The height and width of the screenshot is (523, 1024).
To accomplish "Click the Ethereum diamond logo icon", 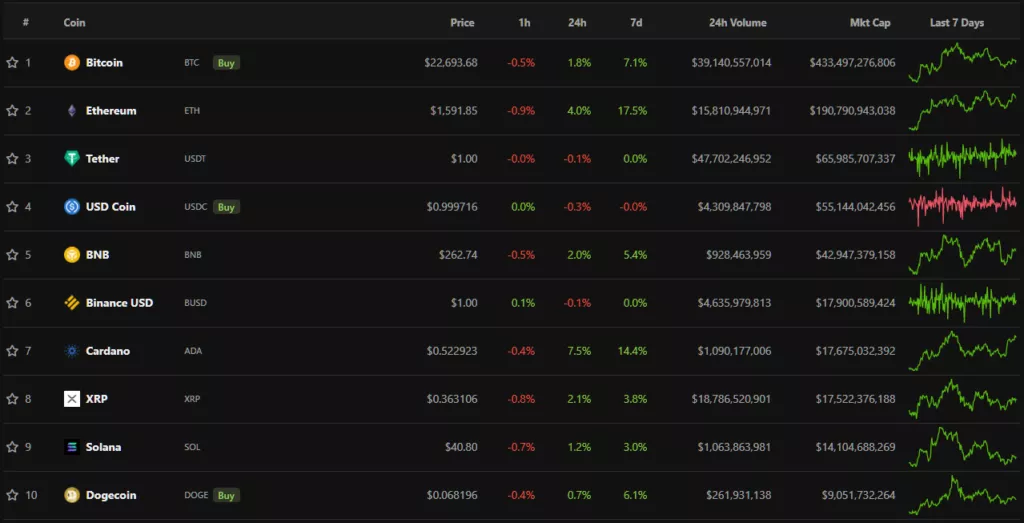I will click(72, 111).
